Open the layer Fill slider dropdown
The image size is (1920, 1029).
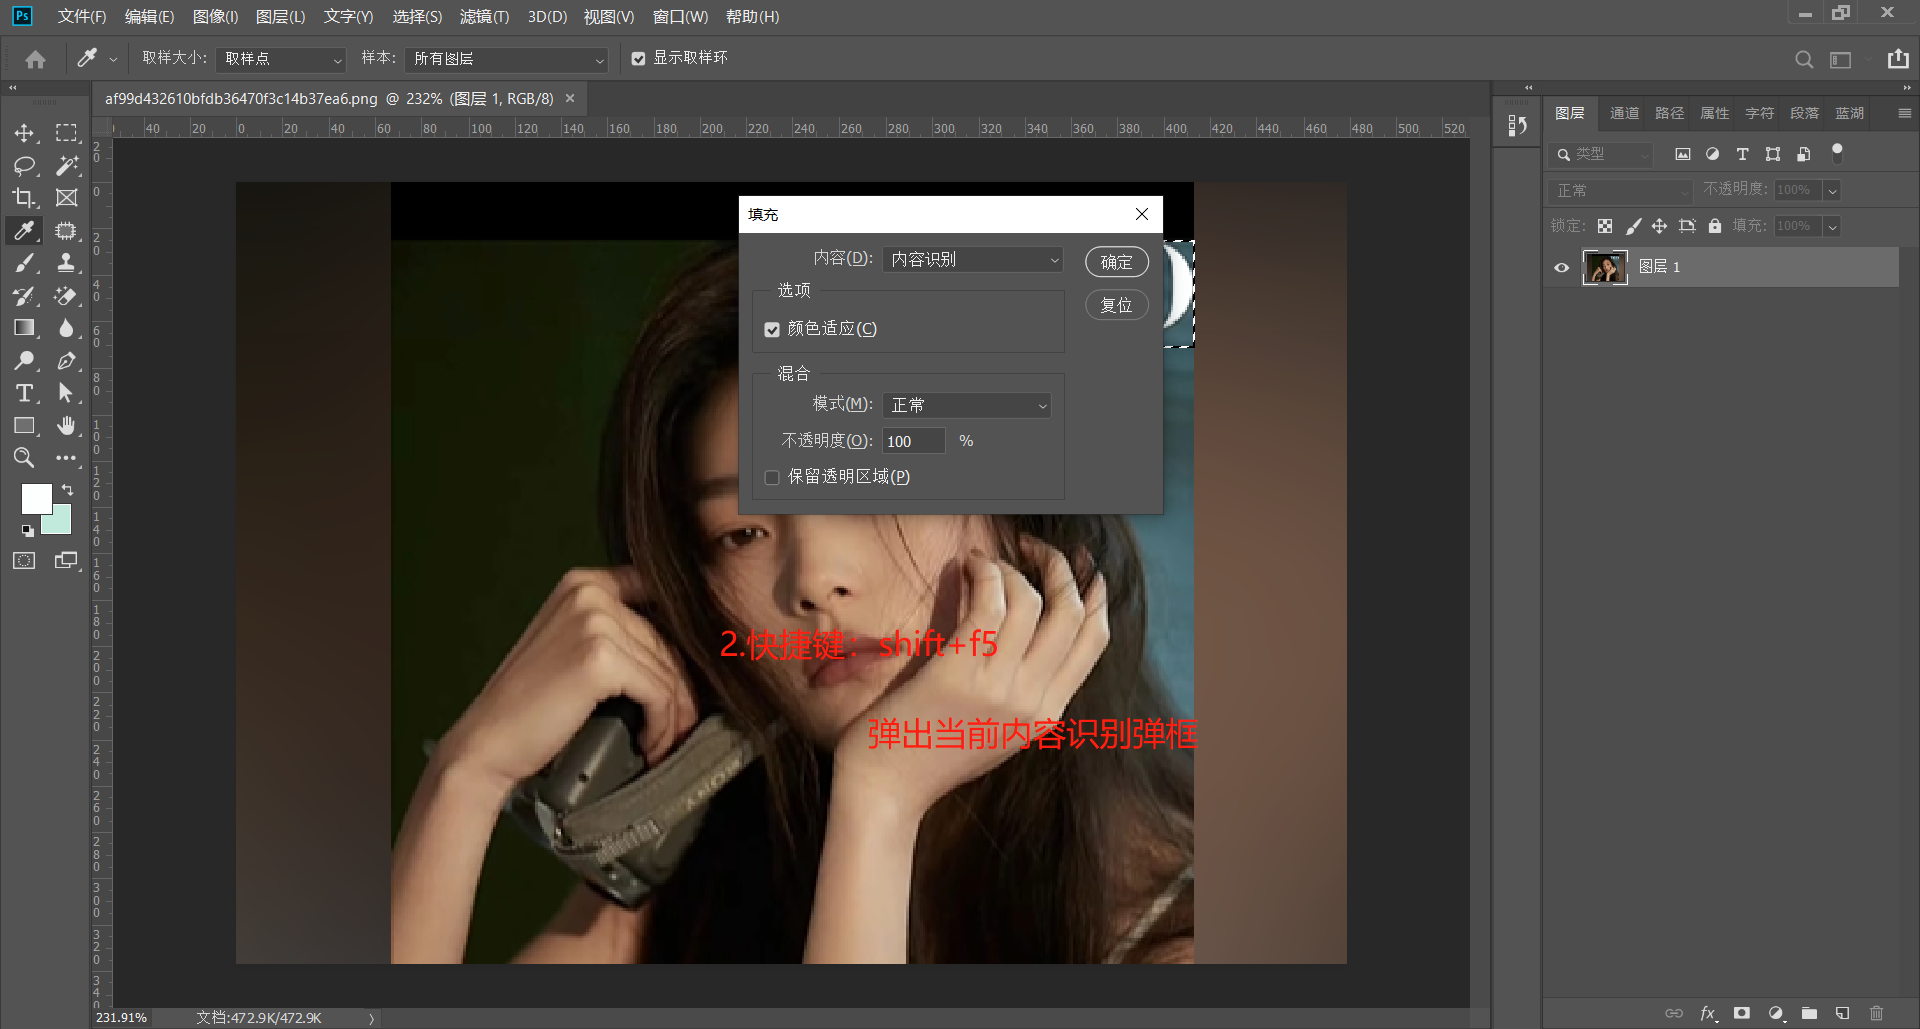pyautogui.click(x=1832, y=226)
